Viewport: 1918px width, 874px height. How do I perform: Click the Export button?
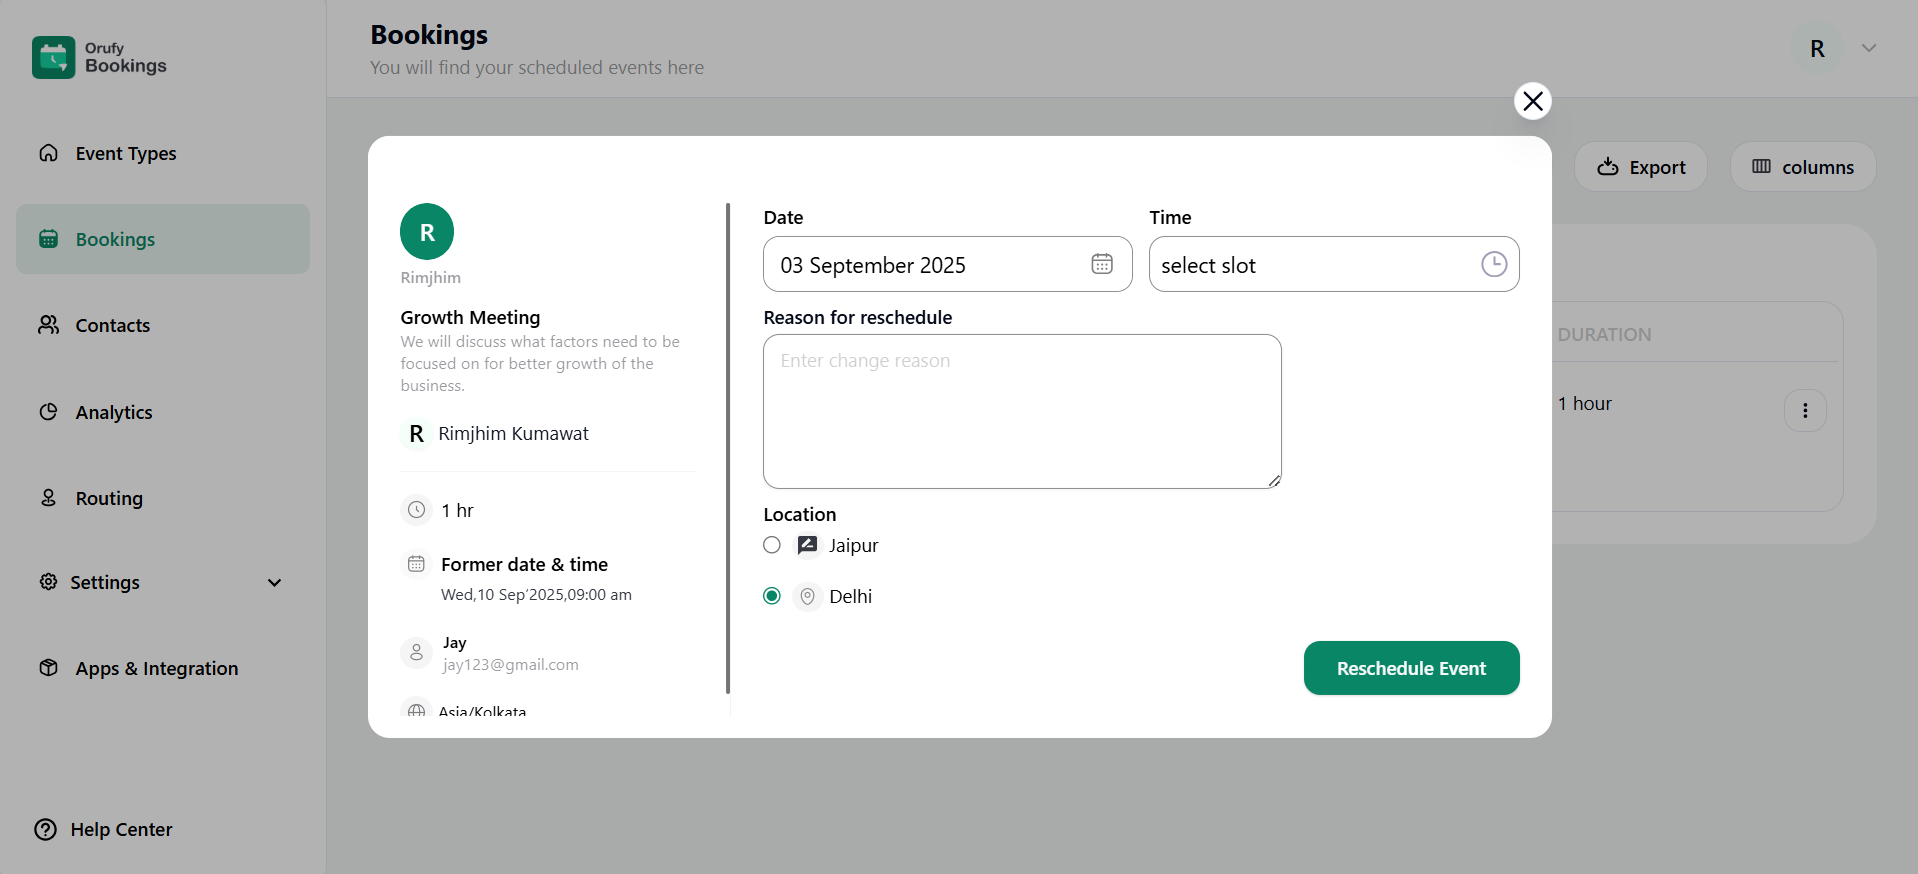(1640, 167)
